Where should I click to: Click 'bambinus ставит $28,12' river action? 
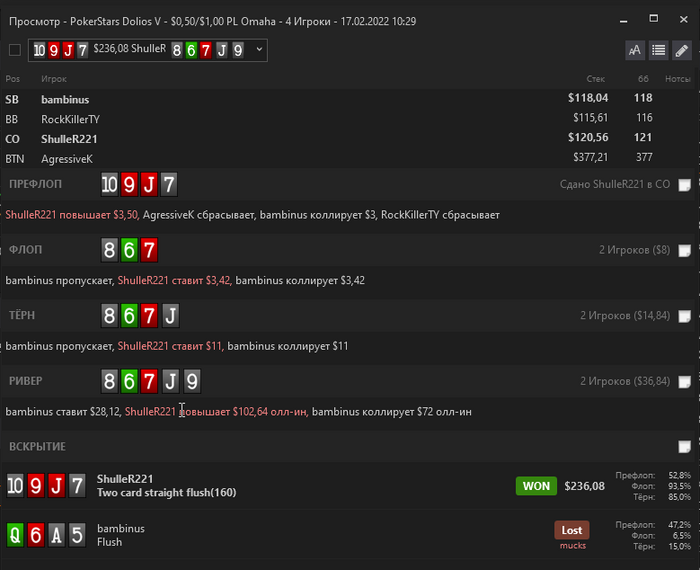tap(63, 412)
